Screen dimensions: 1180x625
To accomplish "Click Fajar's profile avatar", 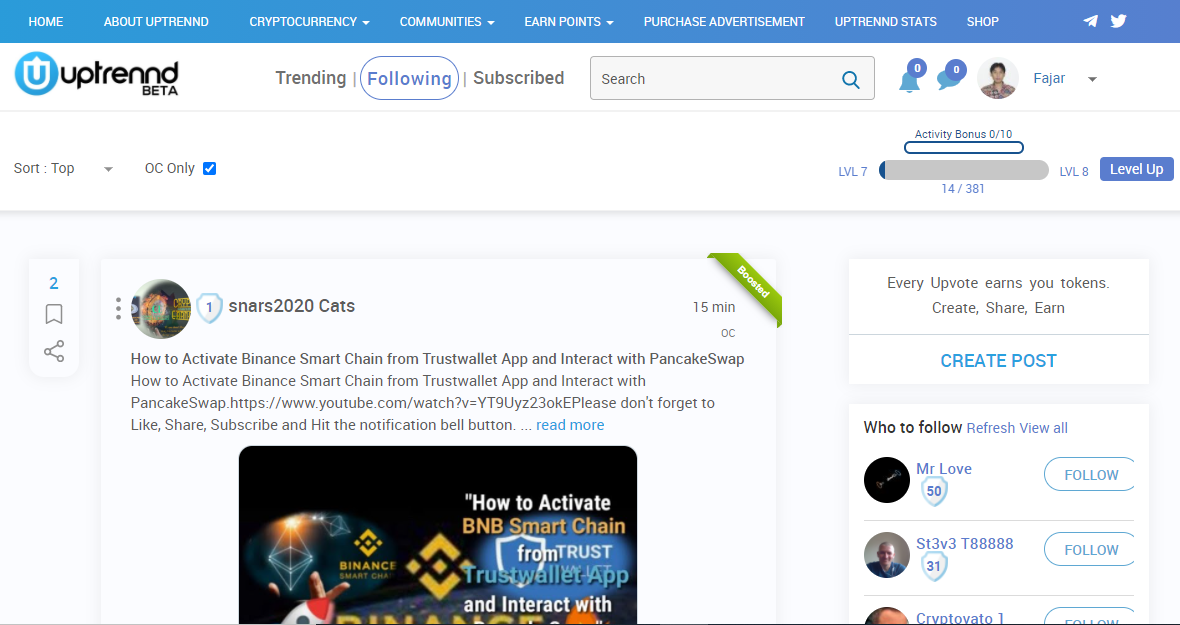I will click(x=998, y=78).
